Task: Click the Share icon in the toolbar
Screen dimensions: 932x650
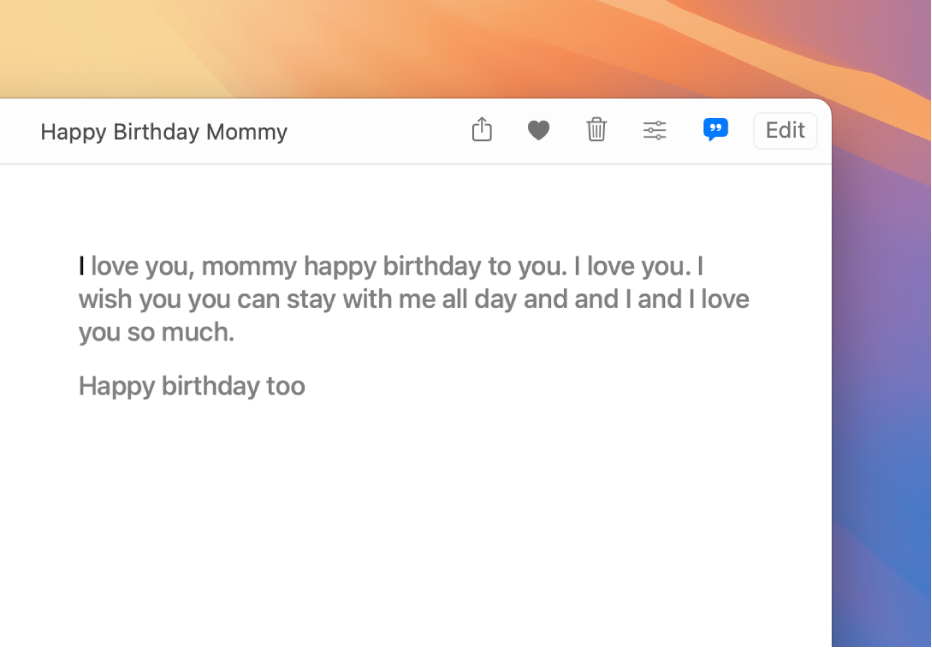Action: click(482, 130)
